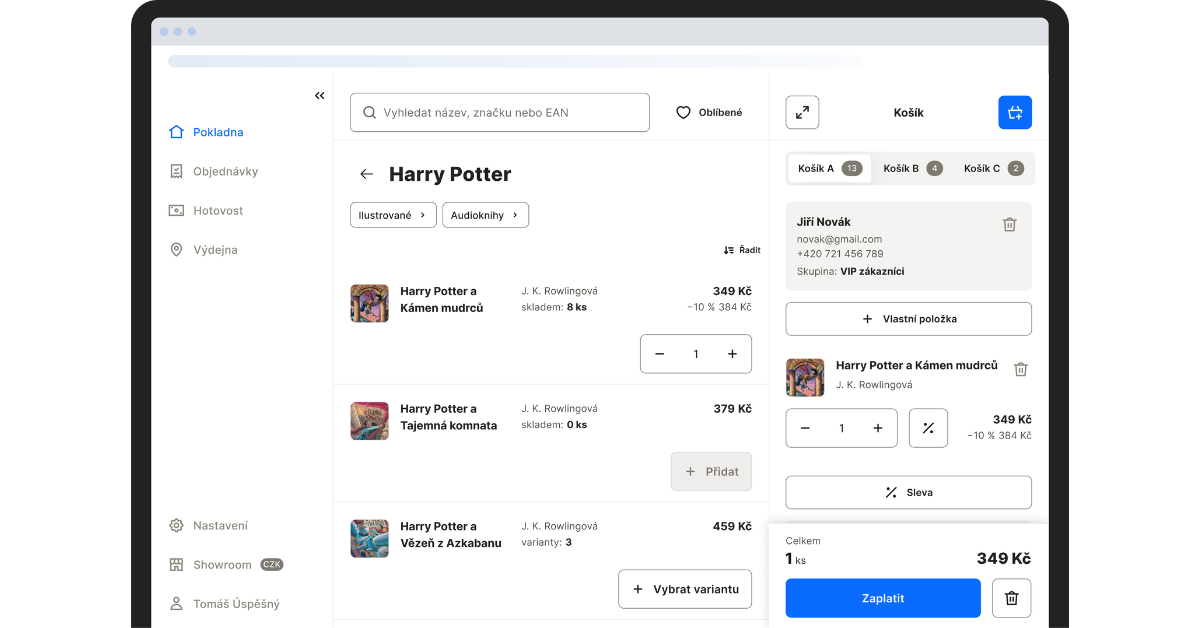Decrease Kámen mudrců quantity in product list
1200x628 pixels.
[660, 354]
